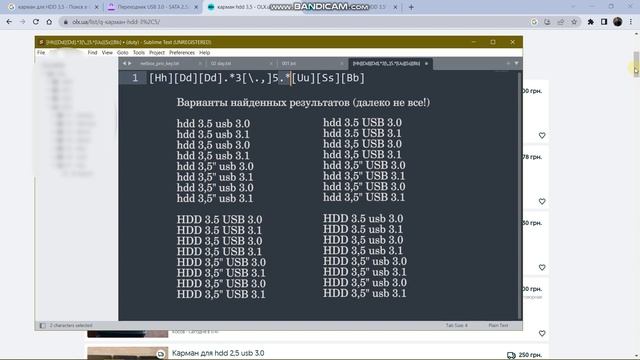Maximize the Sublime Text window
The height and width of the screenshot is (360, 640).
coord(493,42)
